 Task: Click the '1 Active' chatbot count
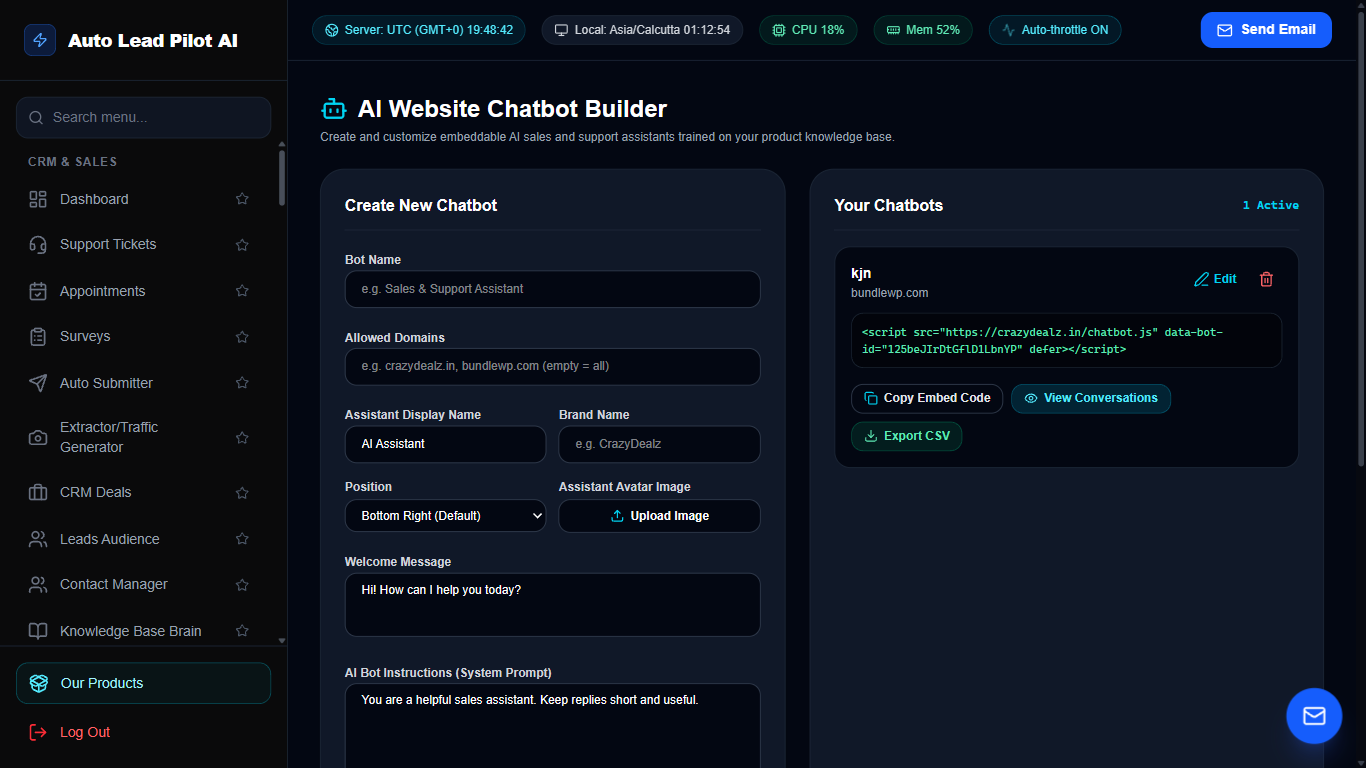click(1271, 205)
